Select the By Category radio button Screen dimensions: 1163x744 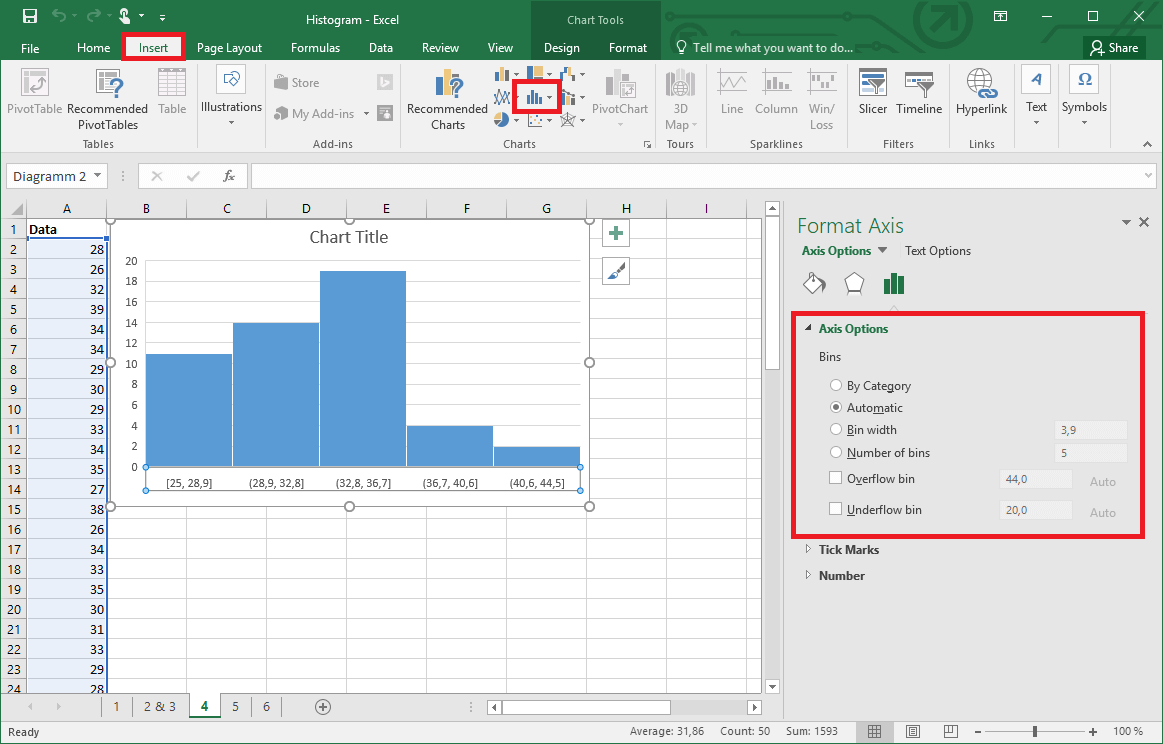pyautogui.click(x=836, y=385)
